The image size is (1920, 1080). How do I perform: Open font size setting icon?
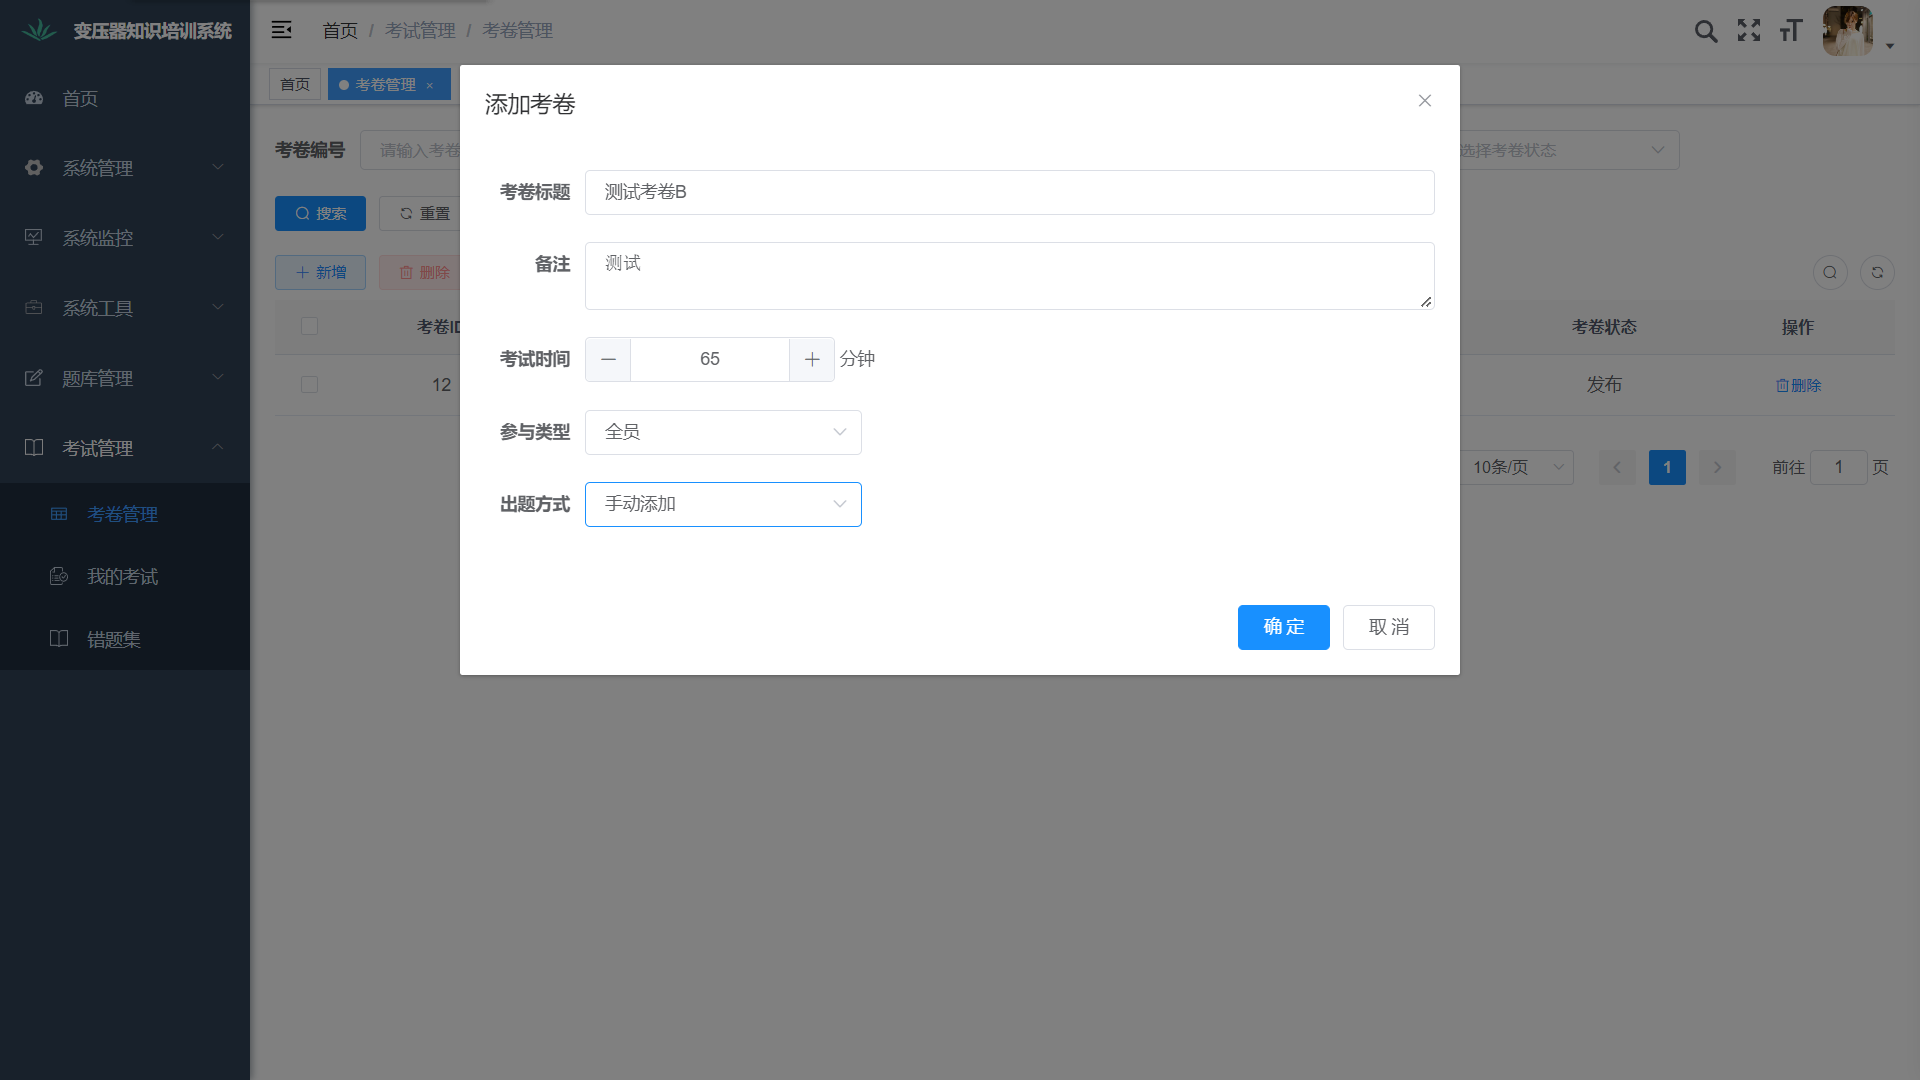pos(1791,31)
